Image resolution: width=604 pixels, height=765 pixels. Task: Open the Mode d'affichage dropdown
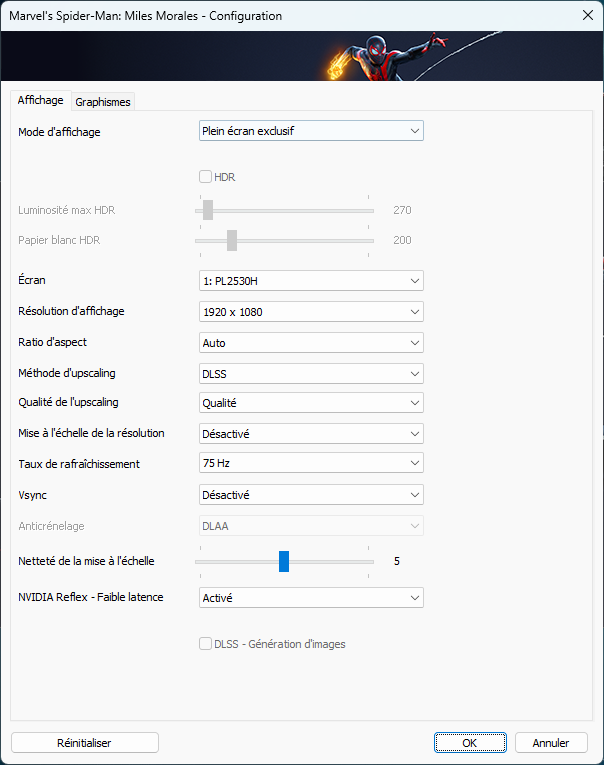click(x=311, y=131)
